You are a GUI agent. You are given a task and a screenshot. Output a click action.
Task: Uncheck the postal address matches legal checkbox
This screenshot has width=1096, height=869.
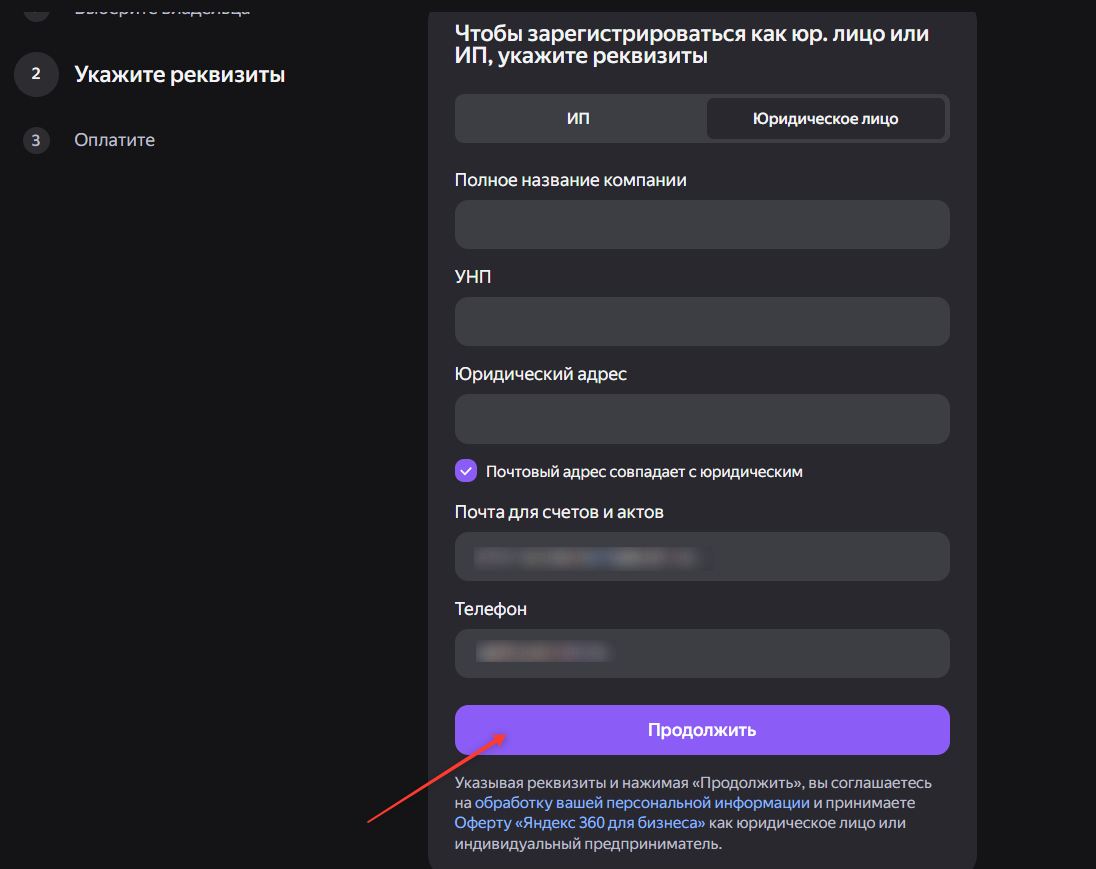466,471
